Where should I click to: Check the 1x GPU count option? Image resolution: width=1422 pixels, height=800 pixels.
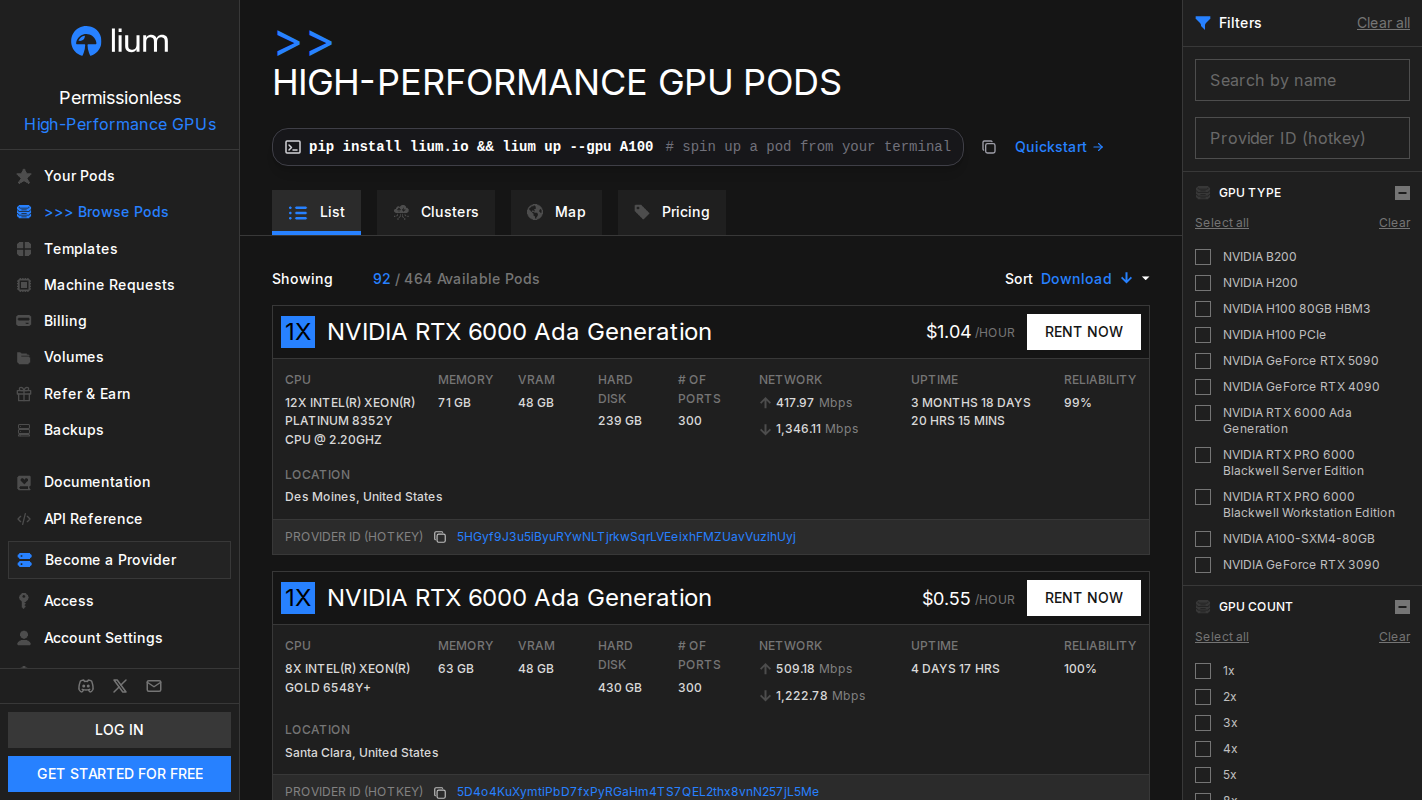tap(1203, 671)
